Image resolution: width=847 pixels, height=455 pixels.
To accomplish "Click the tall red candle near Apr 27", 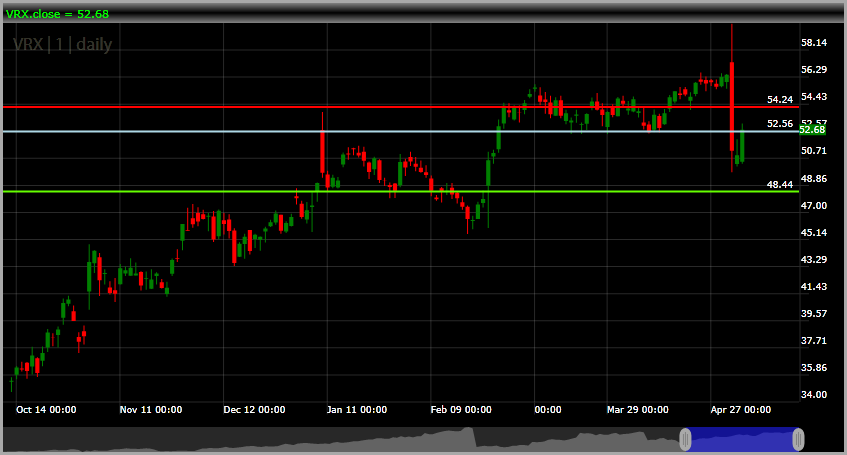I will coord(732,106).
